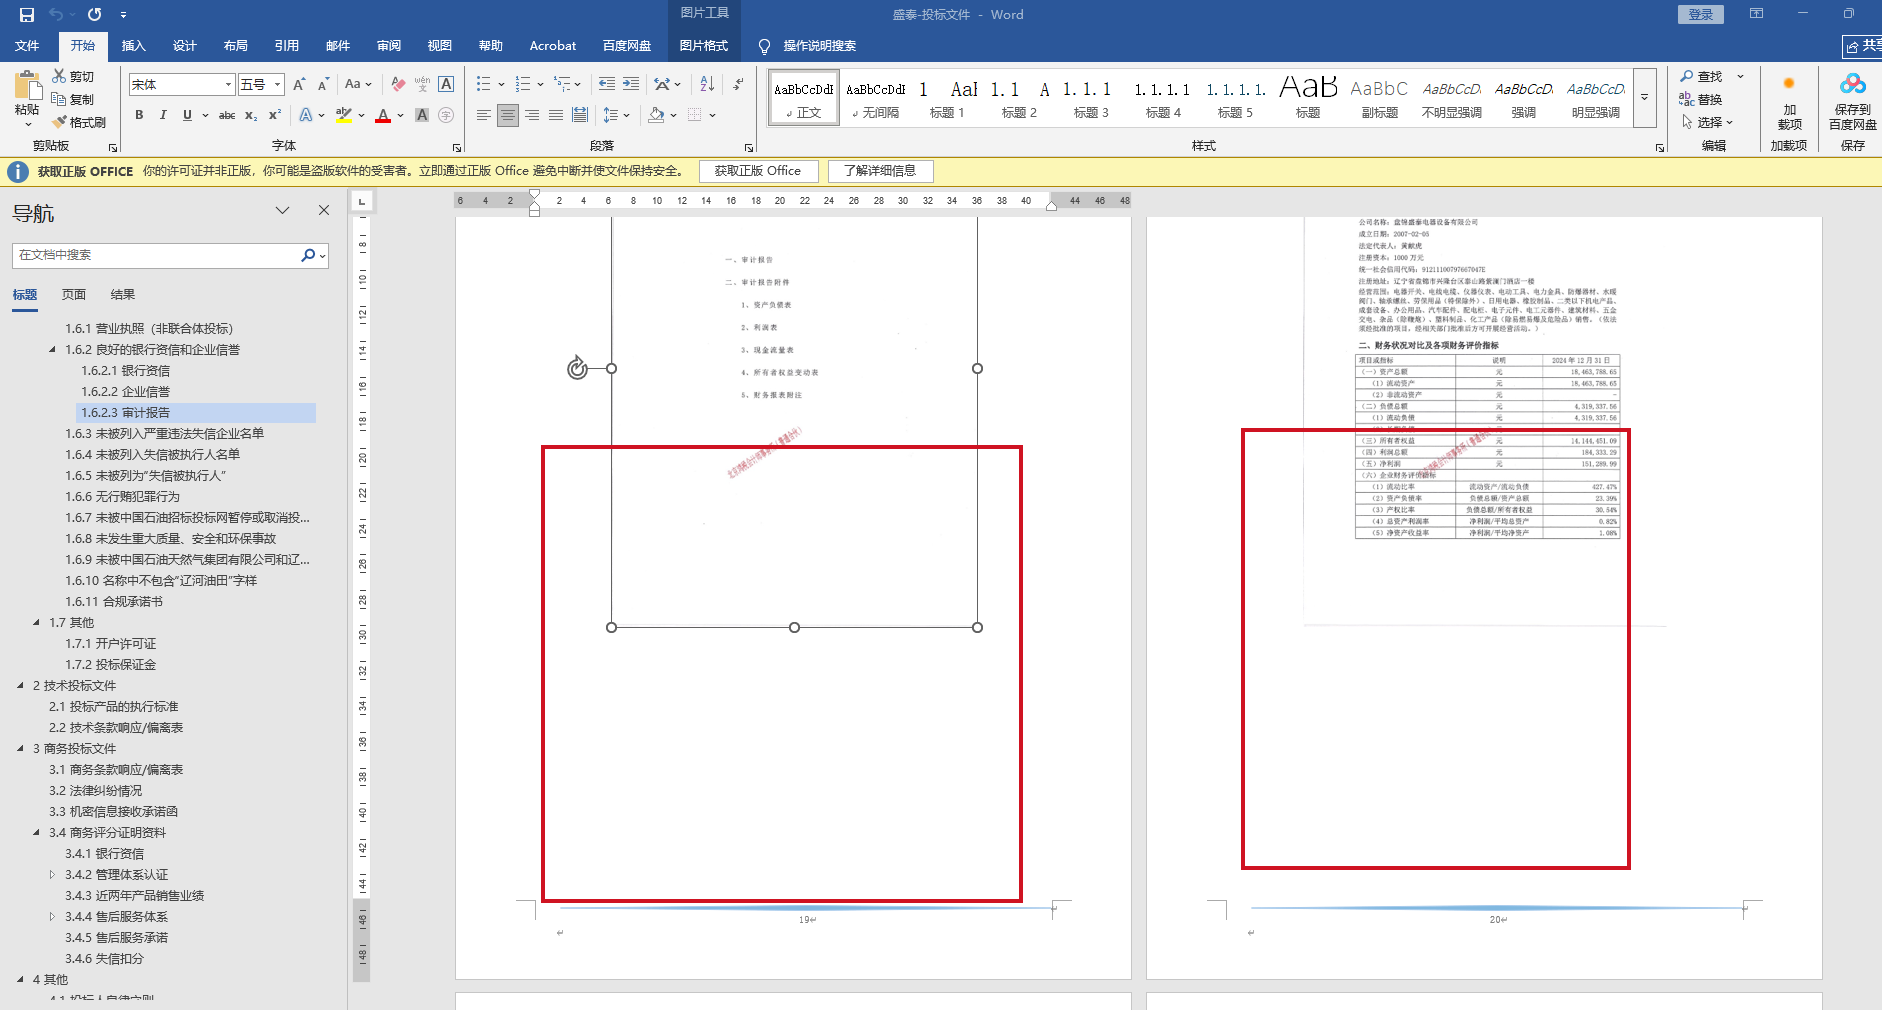Switch to the 审阅 (Review) ribbon tab
This screenshot has width=1882, height=1010.
(389, 45)
